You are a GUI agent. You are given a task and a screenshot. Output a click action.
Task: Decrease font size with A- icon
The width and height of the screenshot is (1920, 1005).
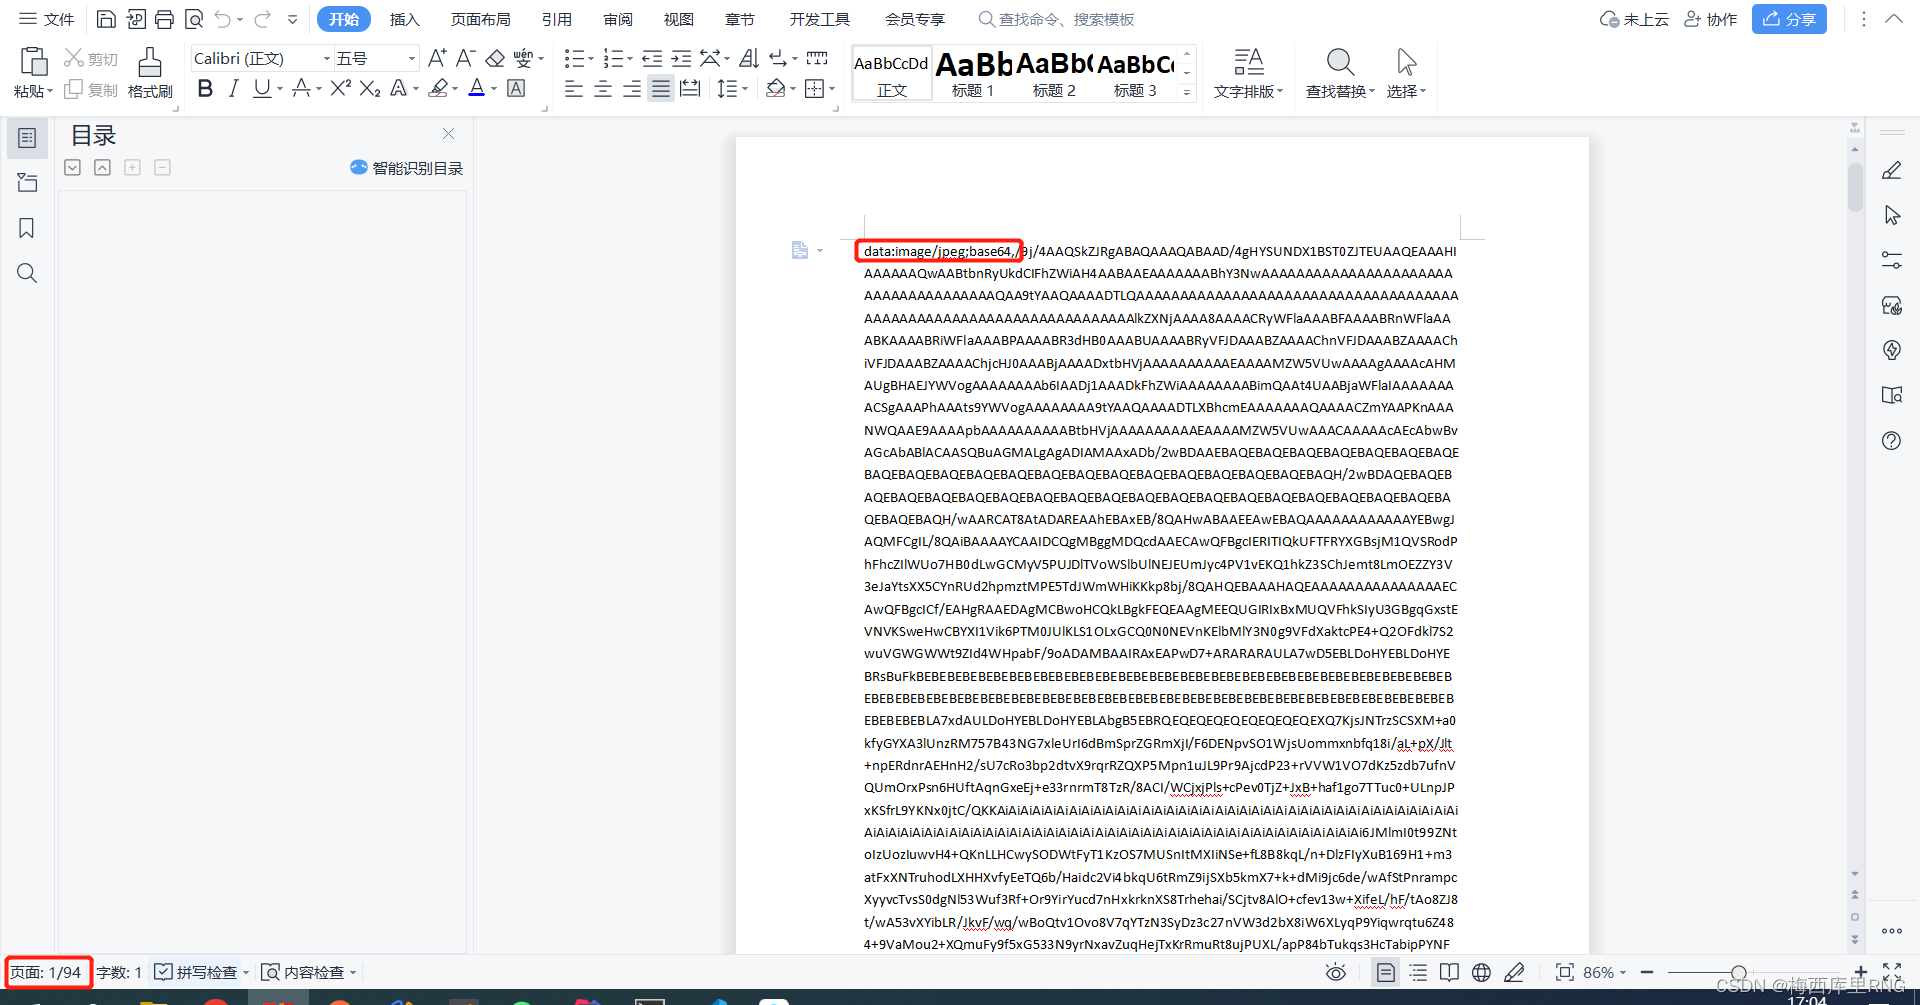pyautogui.click(x=465, y=58)
